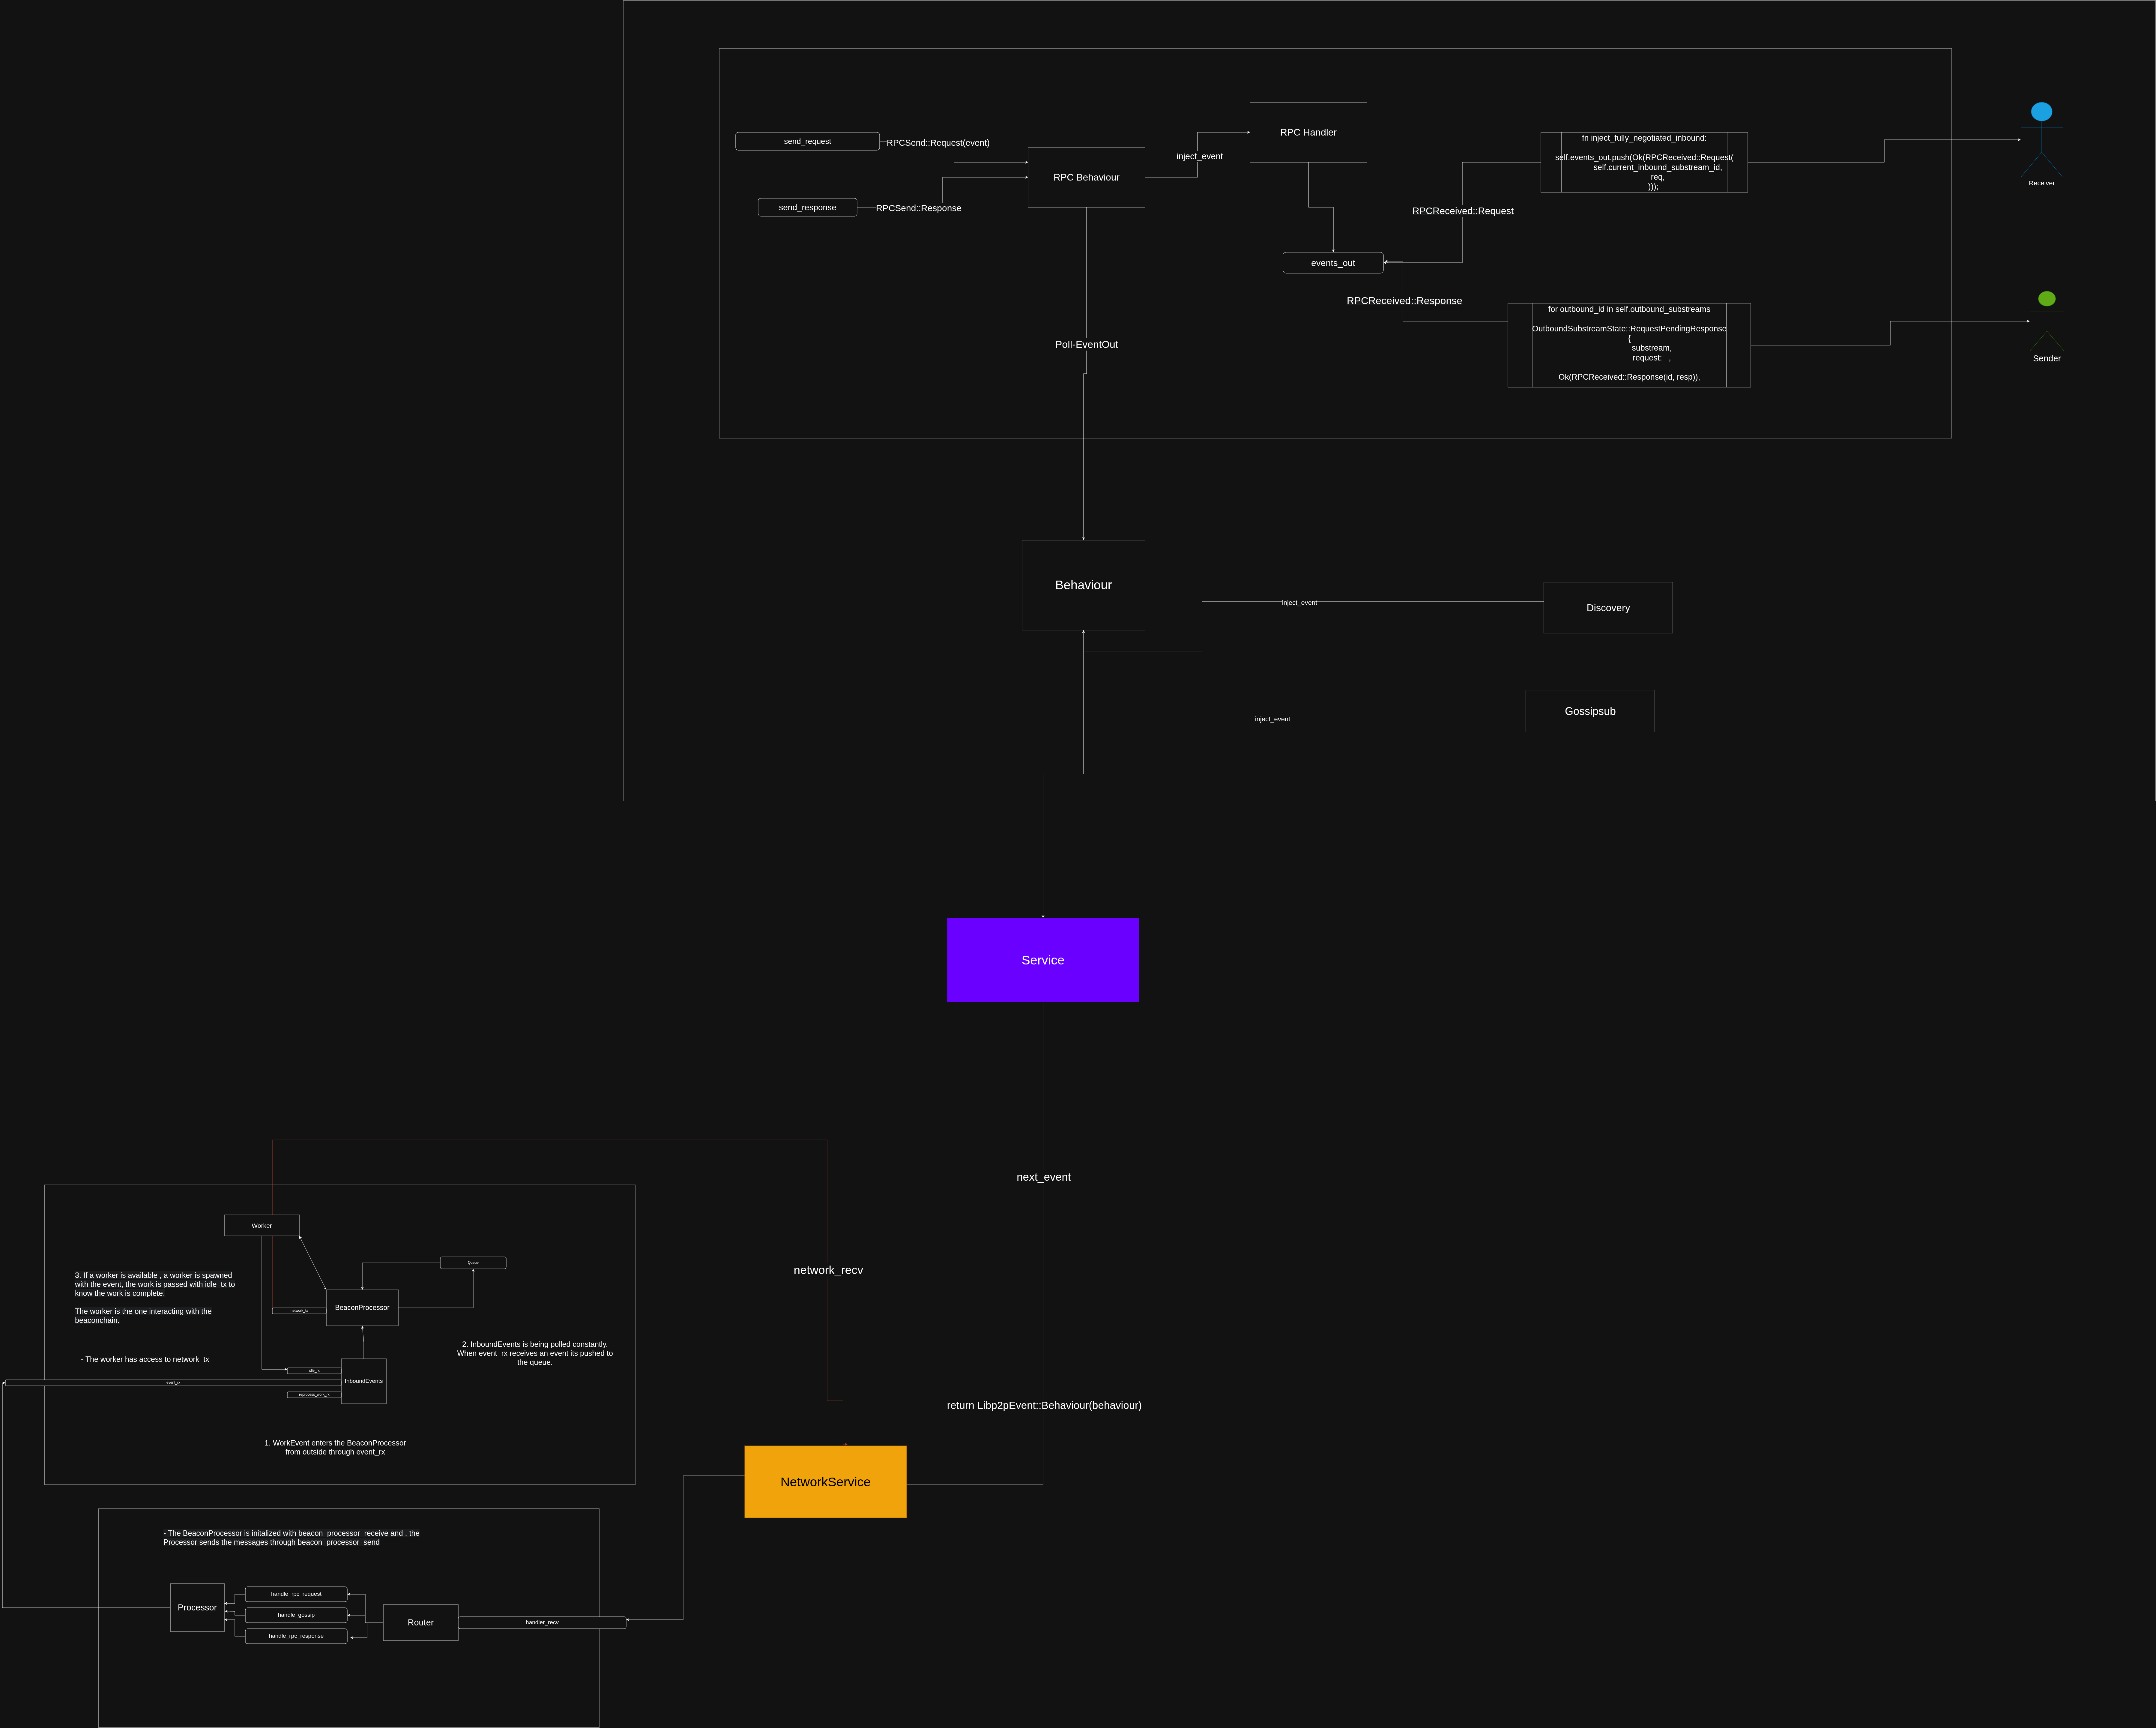This screenshot has height=1728, width=2156.
Task: Select the RPC Handler box
Action: point(1308,132)
